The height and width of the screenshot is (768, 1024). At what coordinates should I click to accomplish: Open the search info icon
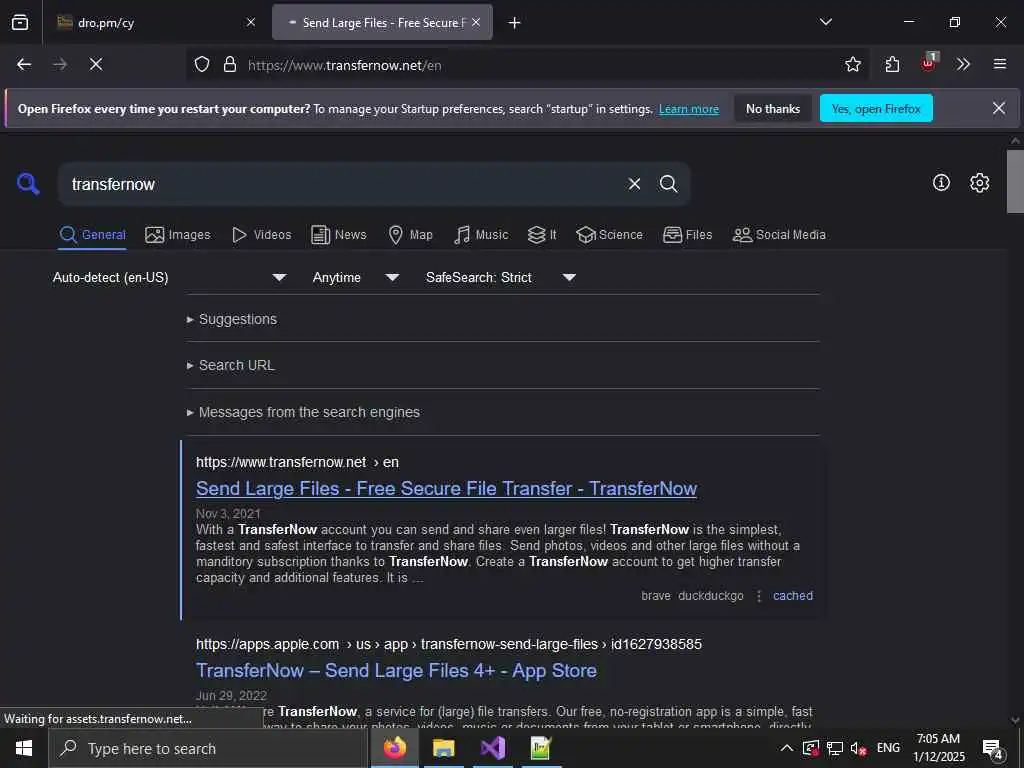point(941,183)
